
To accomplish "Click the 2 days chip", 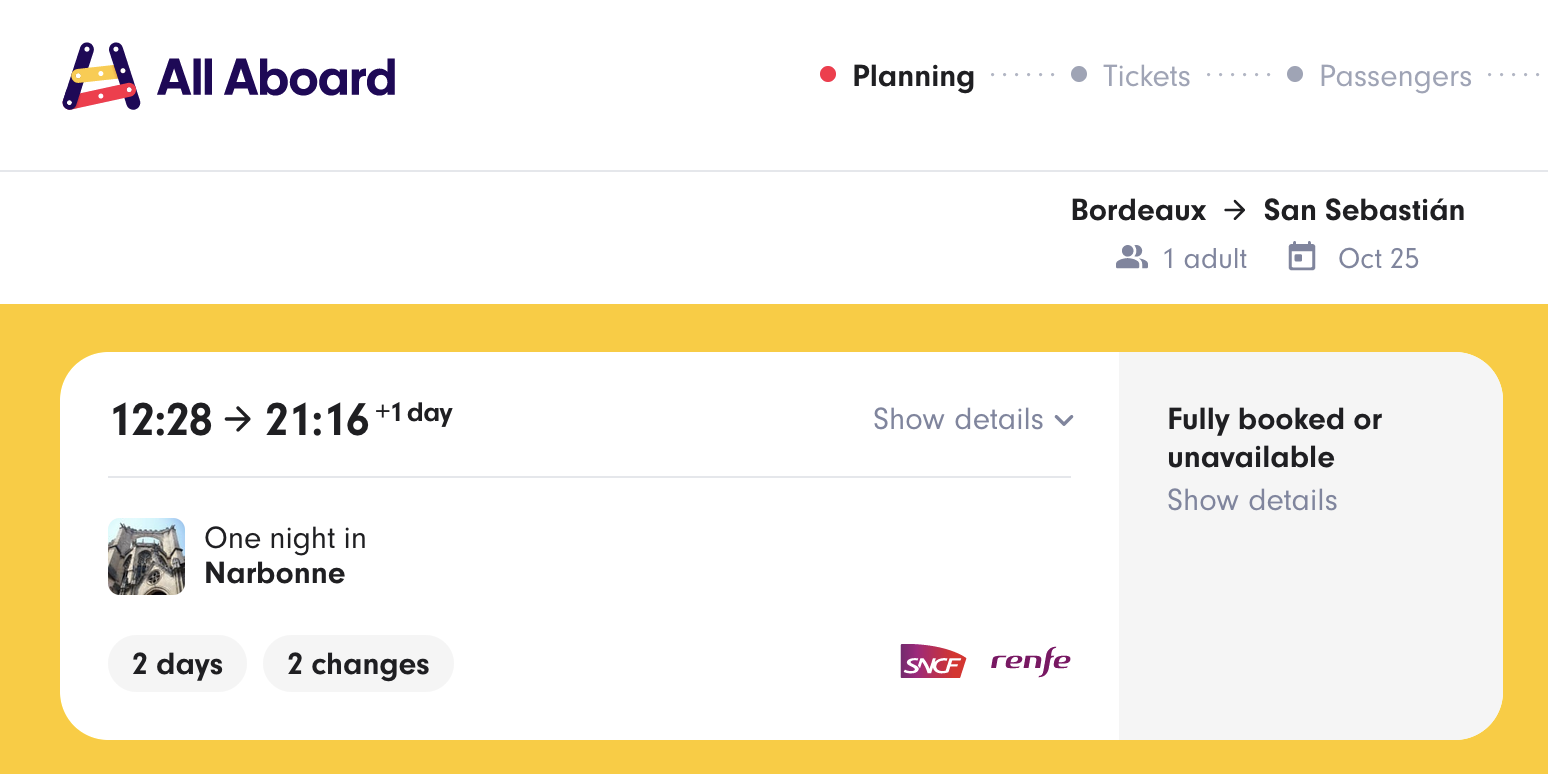I will click(x=177, y=664).
